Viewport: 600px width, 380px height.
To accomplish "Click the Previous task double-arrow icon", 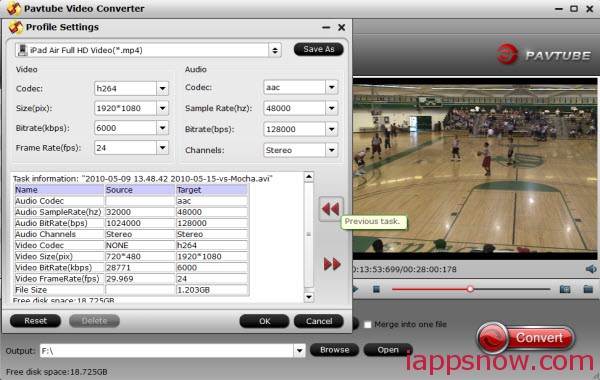I will coord(331,209).
